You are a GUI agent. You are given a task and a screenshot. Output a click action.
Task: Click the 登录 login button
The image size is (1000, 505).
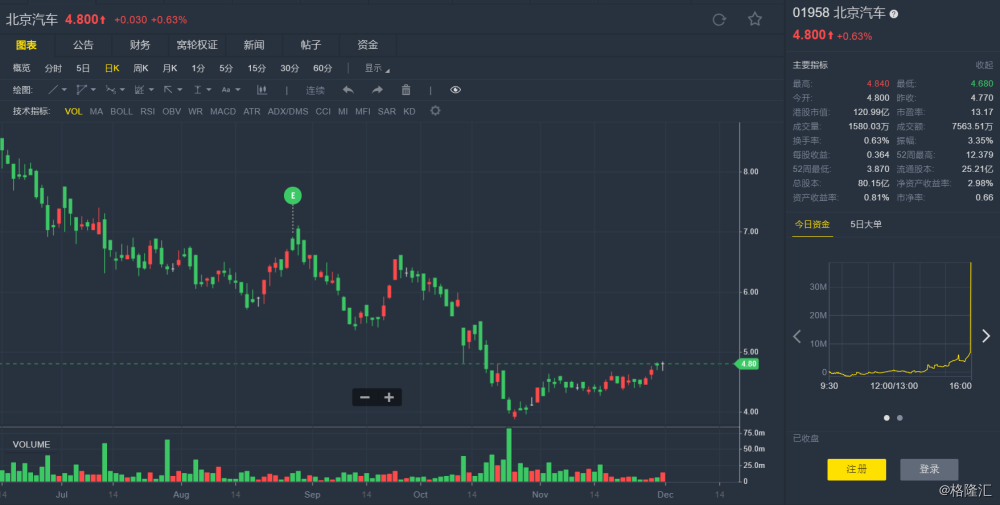point(929,469)
